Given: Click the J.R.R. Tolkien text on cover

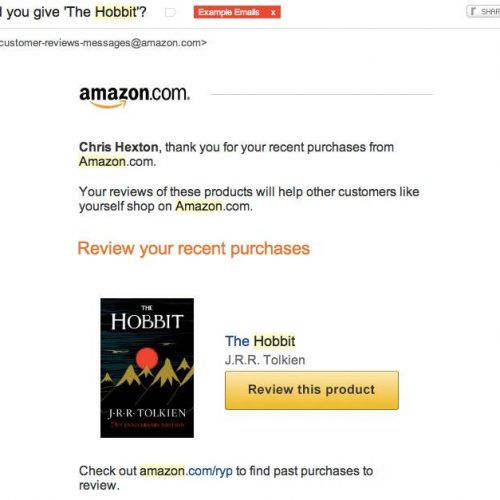Looking at the screenshot, I should tap(147, 413).
